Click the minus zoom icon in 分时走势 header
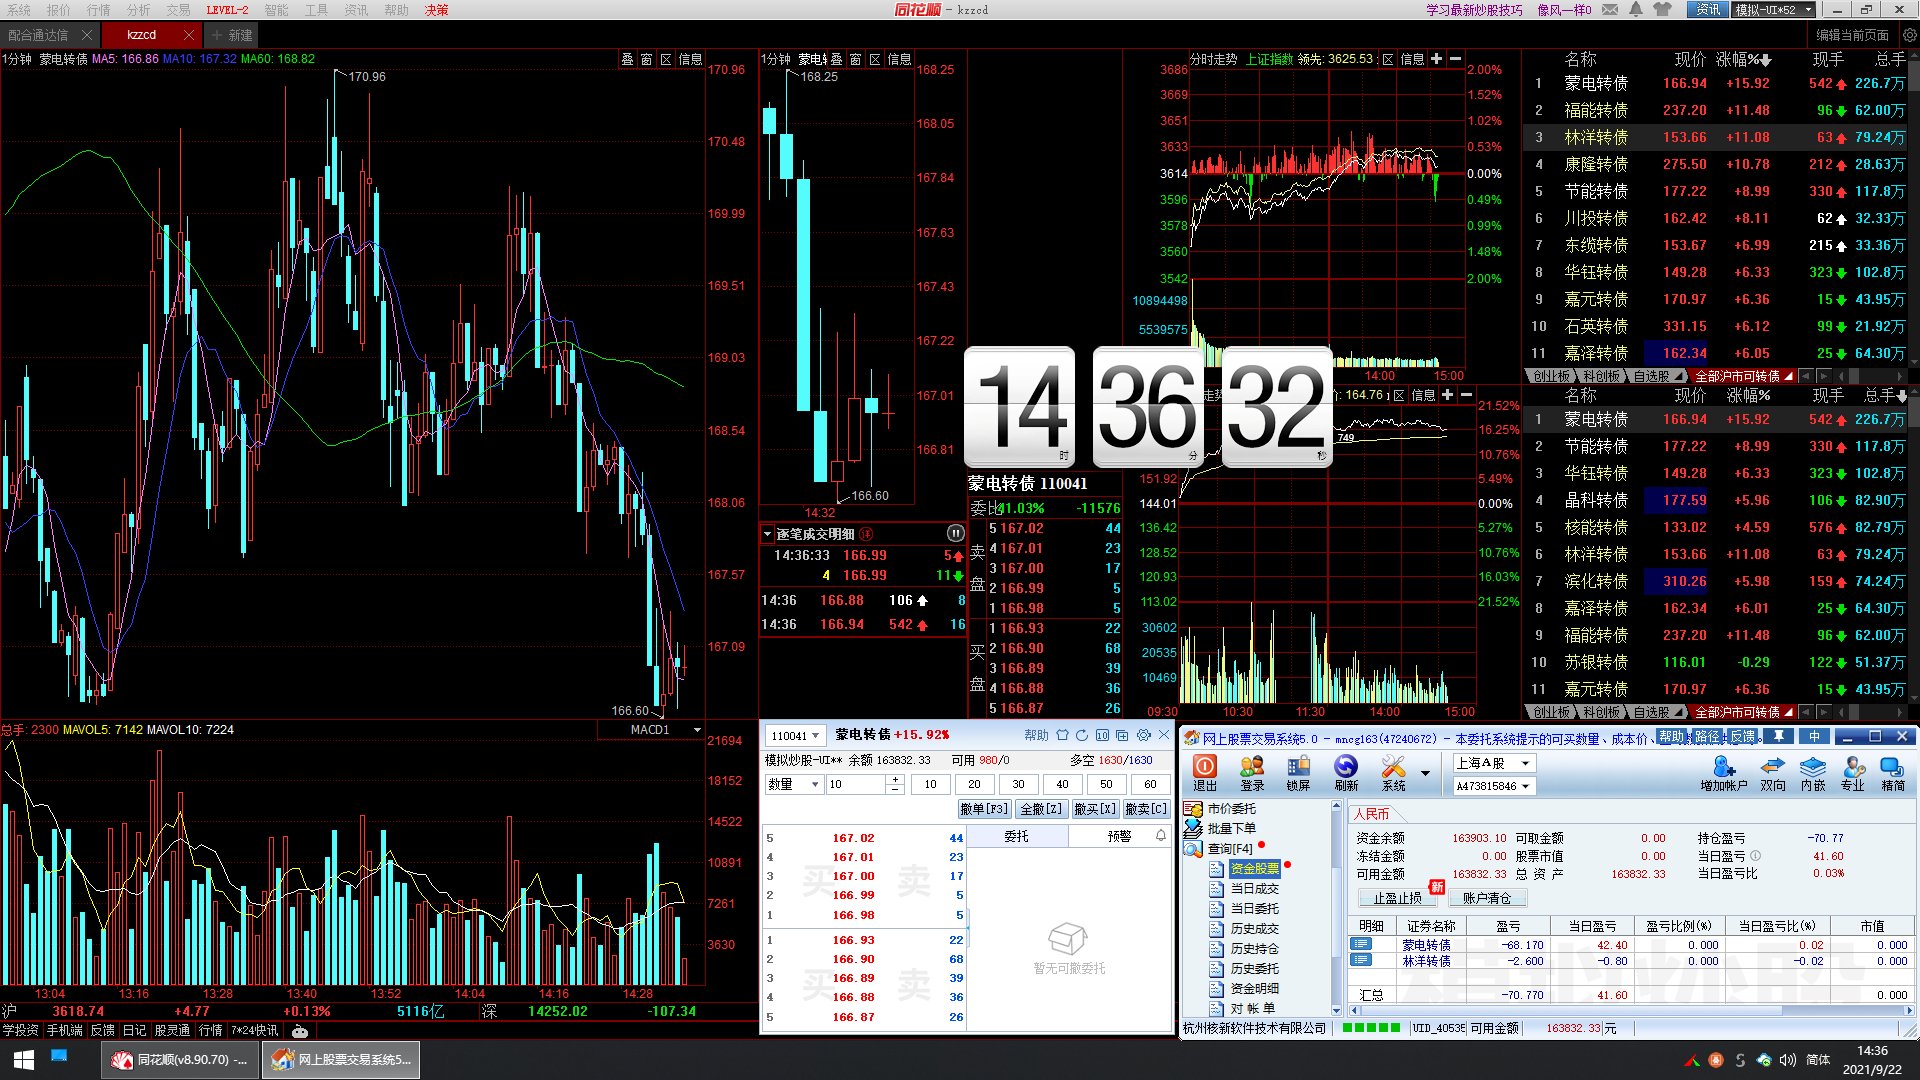The height and width of the screenshot is (1080, 1920). [x=1455, y=59]
